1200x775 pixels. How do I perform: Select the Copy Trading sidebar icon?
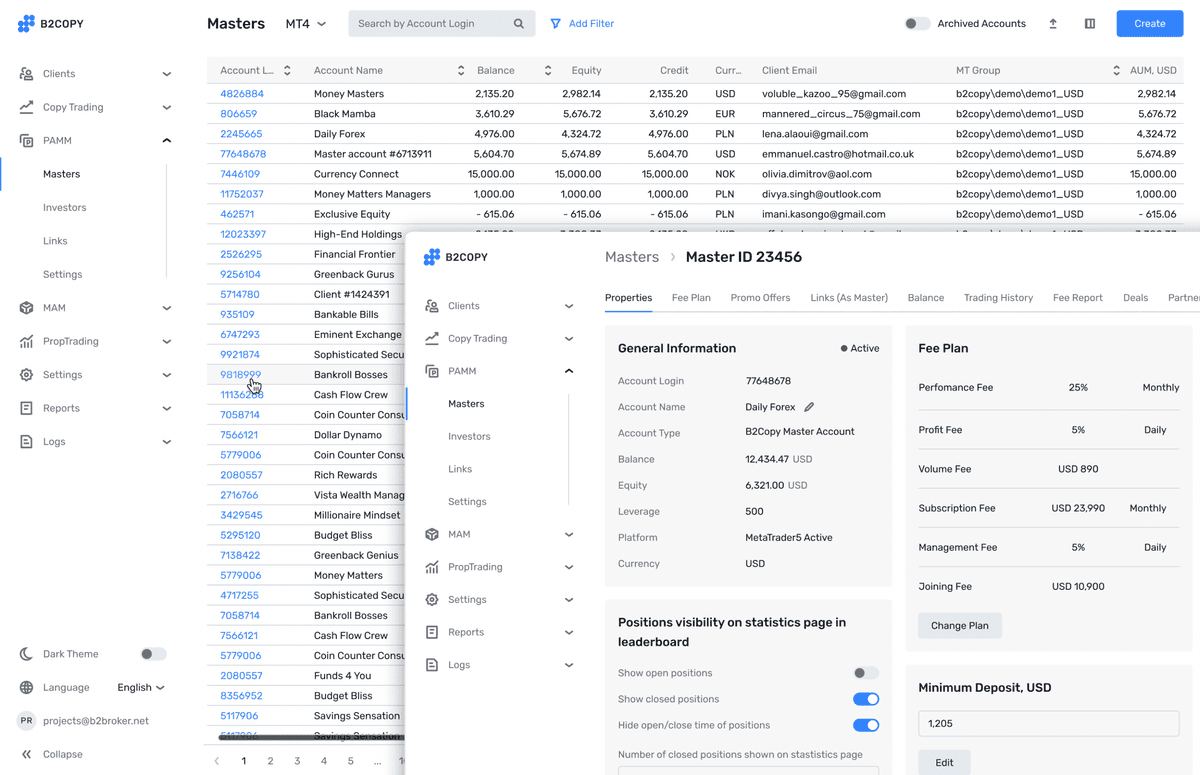[x=25, y=107]
